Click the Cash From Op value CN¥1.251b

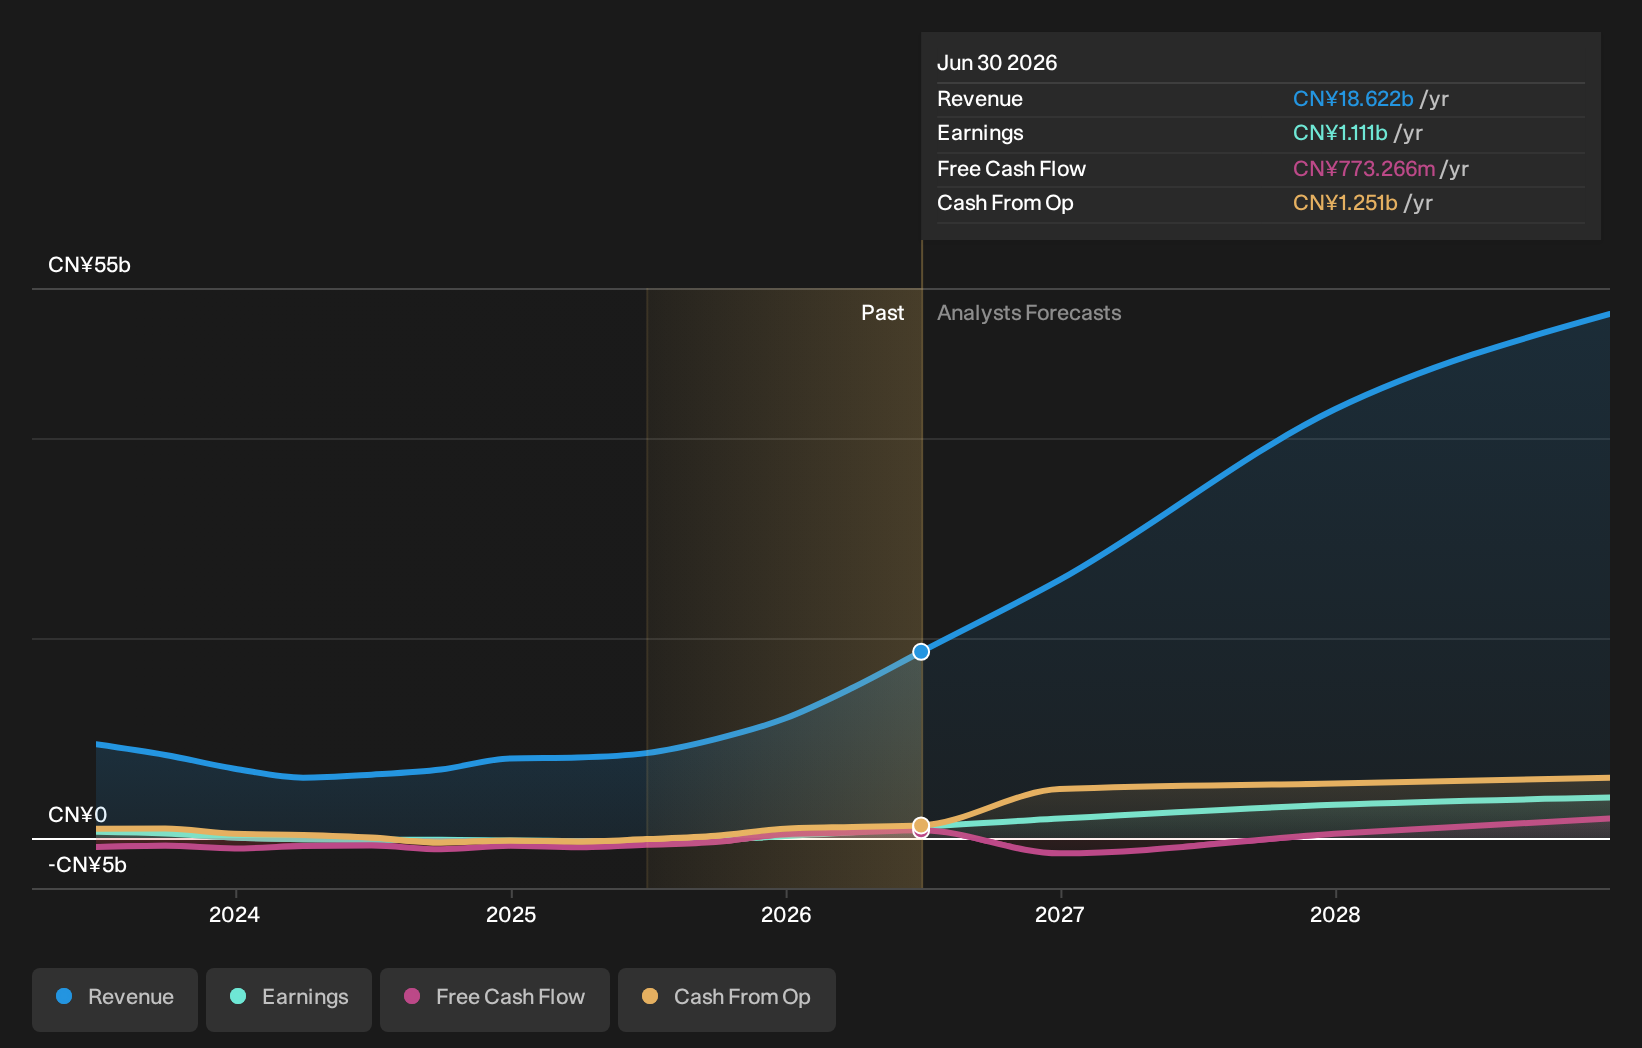coord(1345,203)
